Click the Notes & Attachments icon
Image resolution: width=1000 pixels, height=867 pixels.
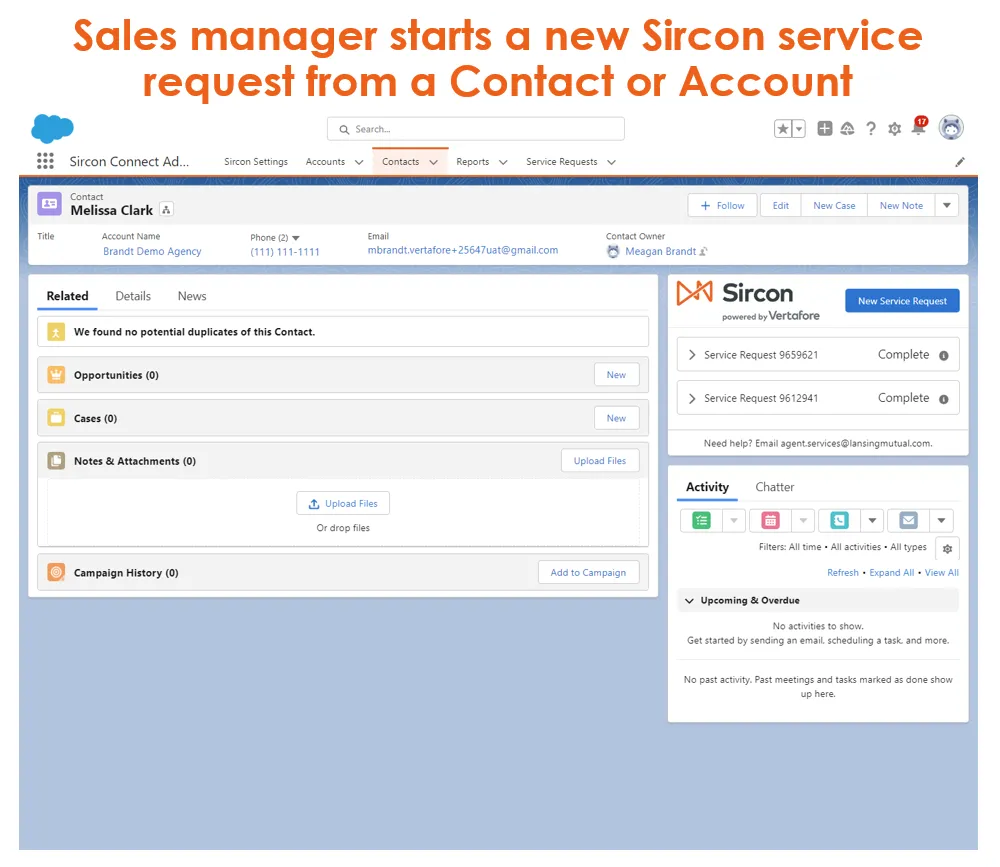click(56, 461)
